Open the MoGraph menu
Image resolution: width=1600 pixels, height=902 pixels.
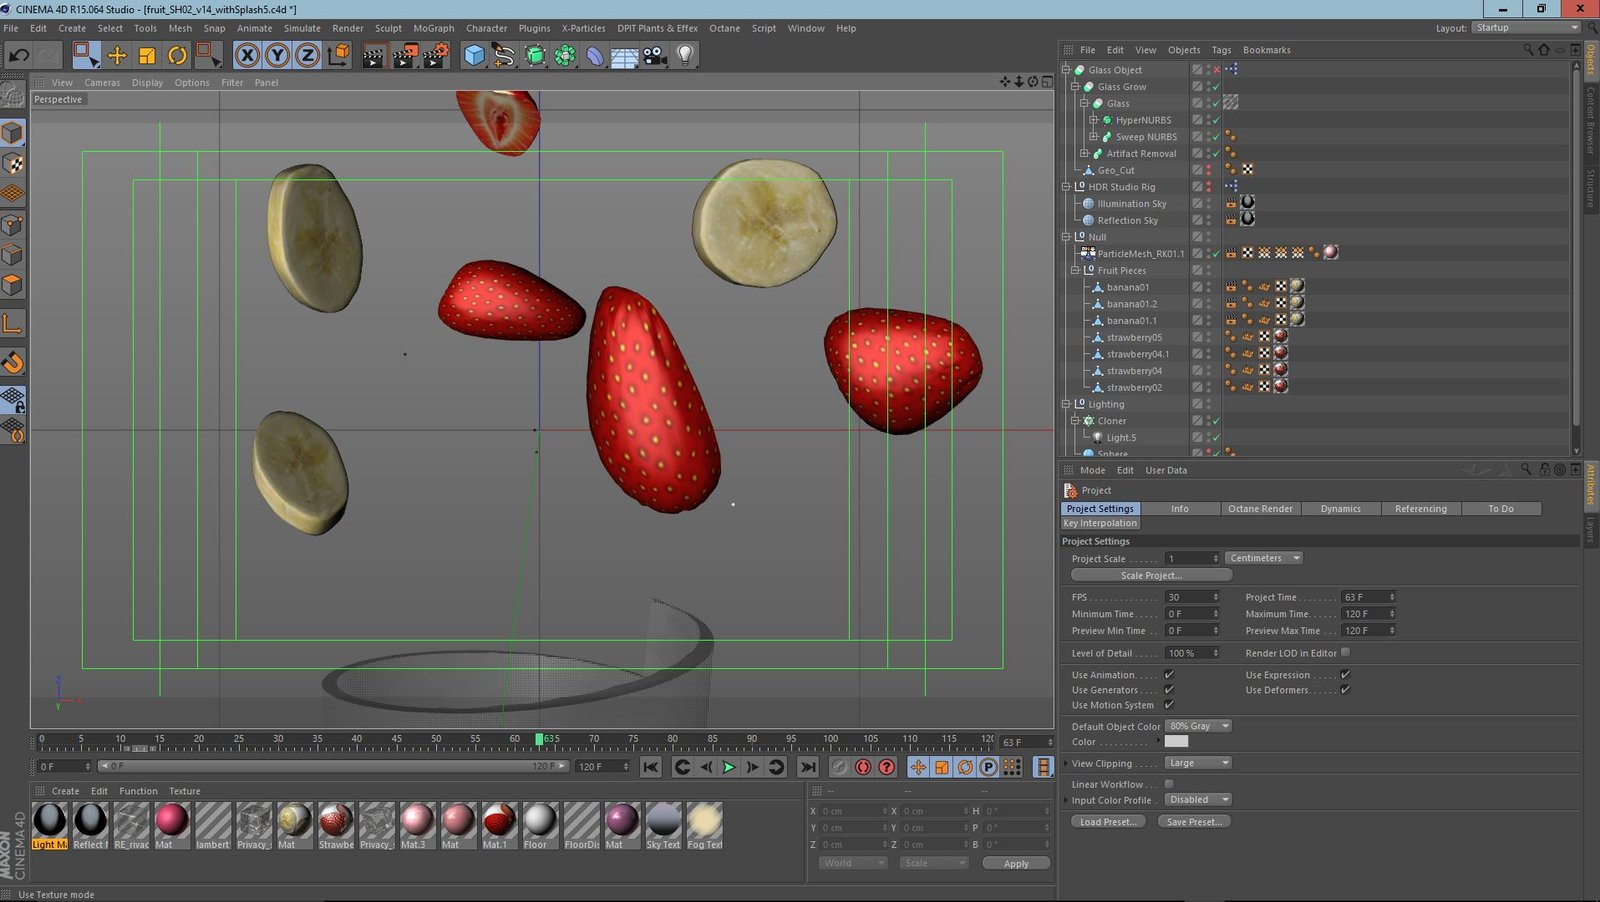433,28
